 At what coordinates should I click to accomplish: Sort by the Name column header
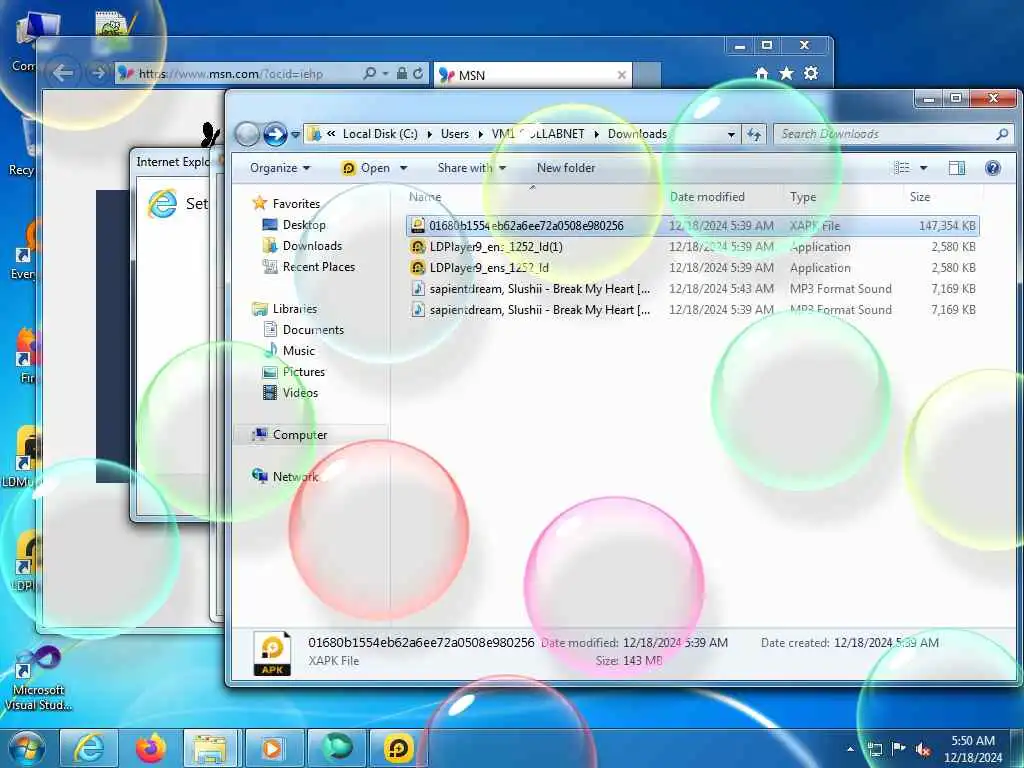(x=425, y=197)
